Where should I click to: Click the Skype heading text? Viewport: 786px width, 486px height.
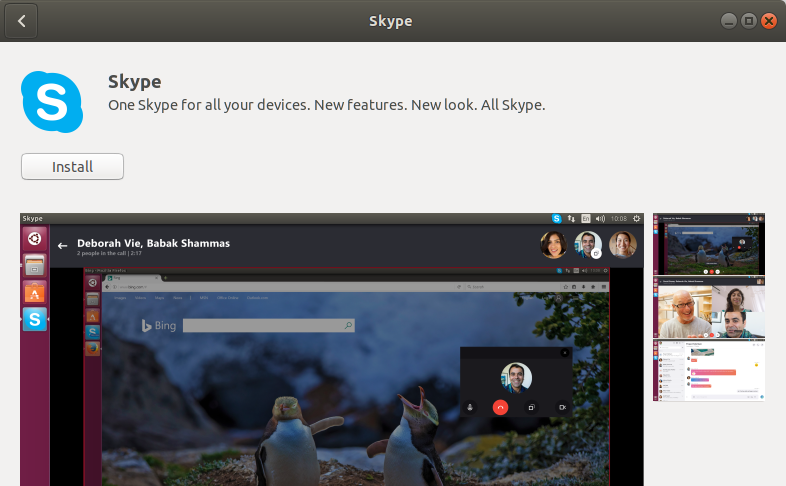(x=134, y=82)
